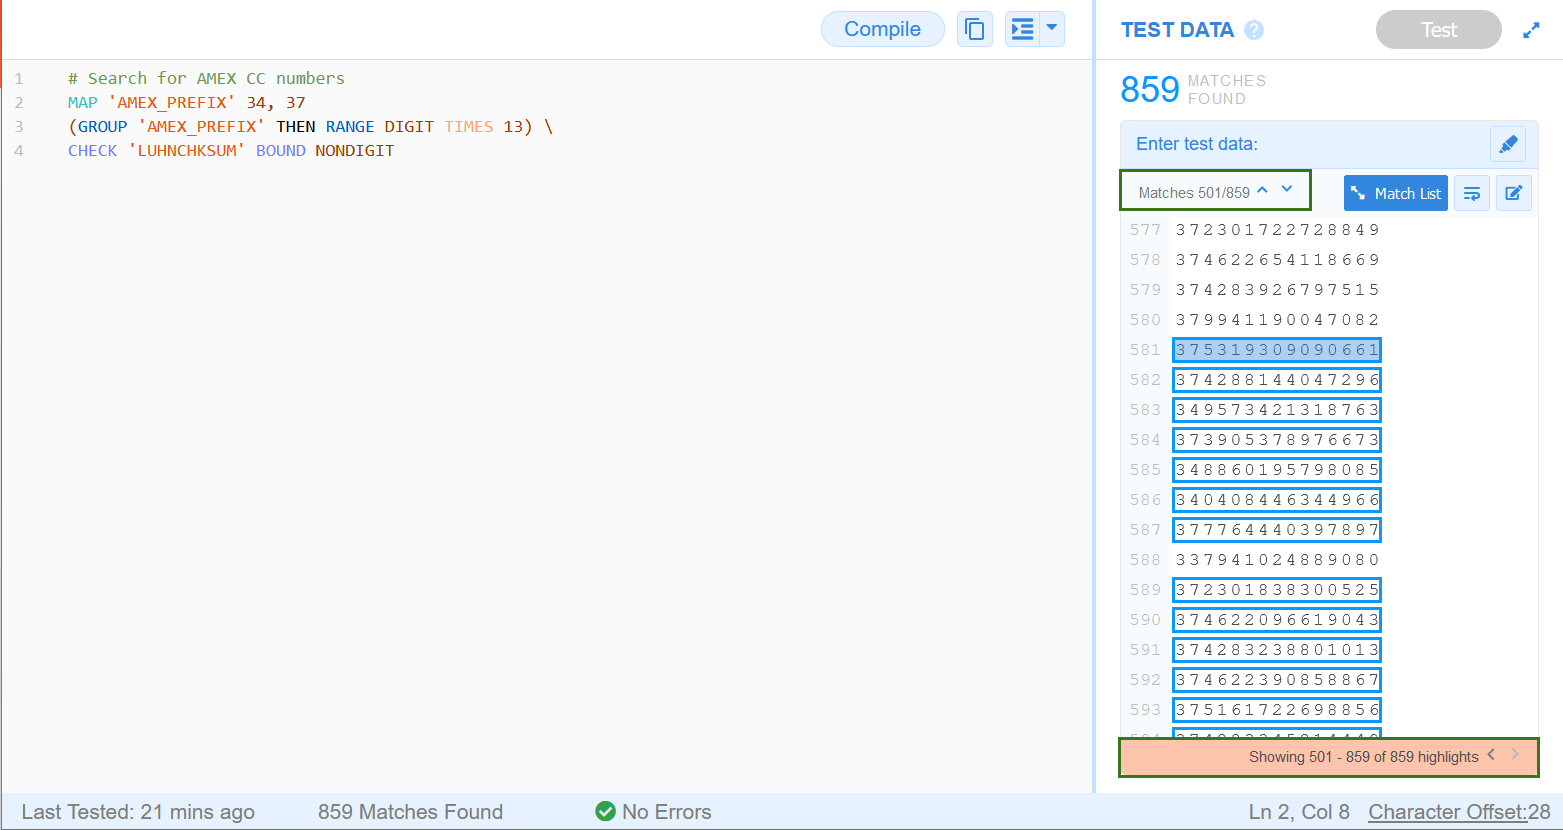
Task: Show the previous page of highlights
Action: [x=1491, y=755]
